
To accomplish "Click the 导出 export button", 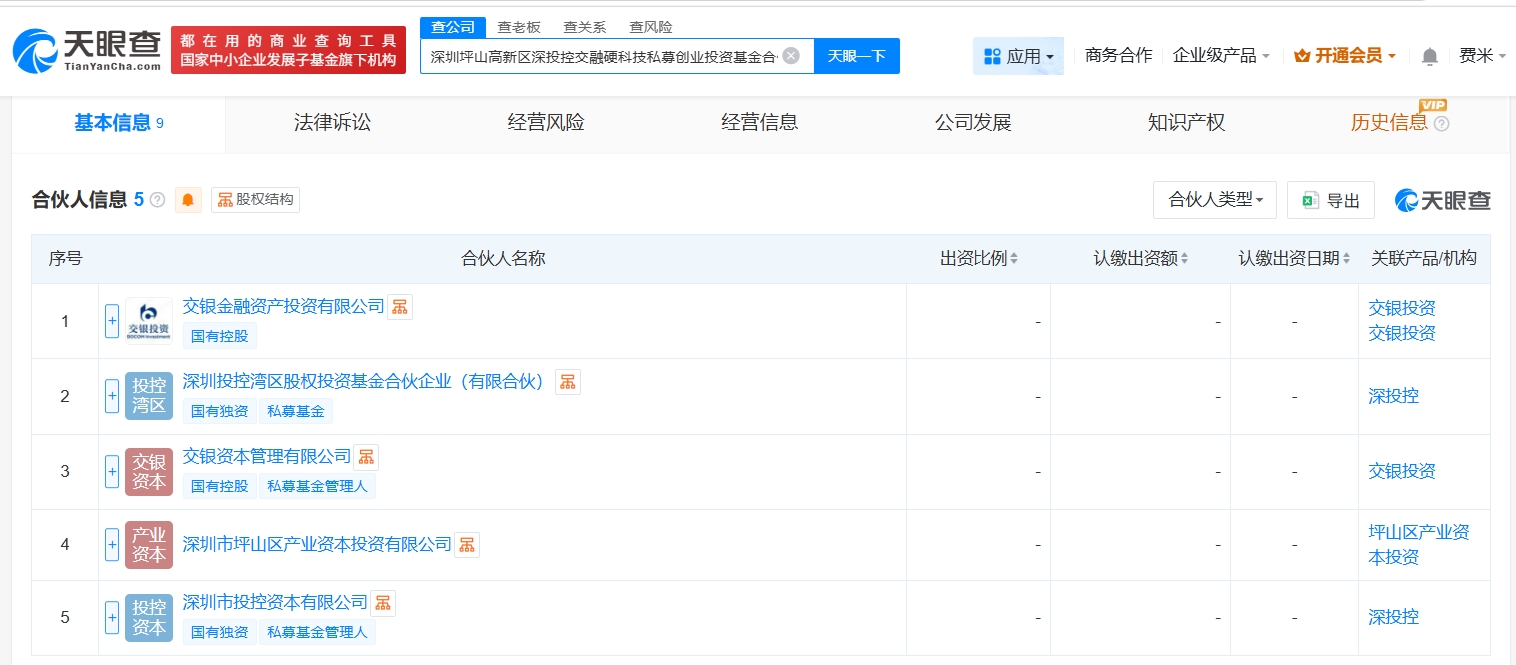I will (1331, 200).
